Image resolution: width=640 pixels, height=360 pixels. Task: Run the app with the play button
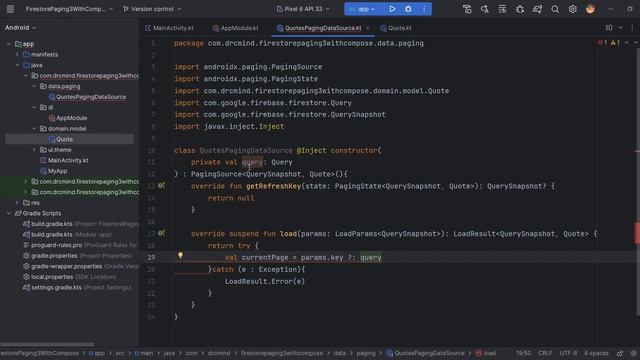(x=392, y=9)
